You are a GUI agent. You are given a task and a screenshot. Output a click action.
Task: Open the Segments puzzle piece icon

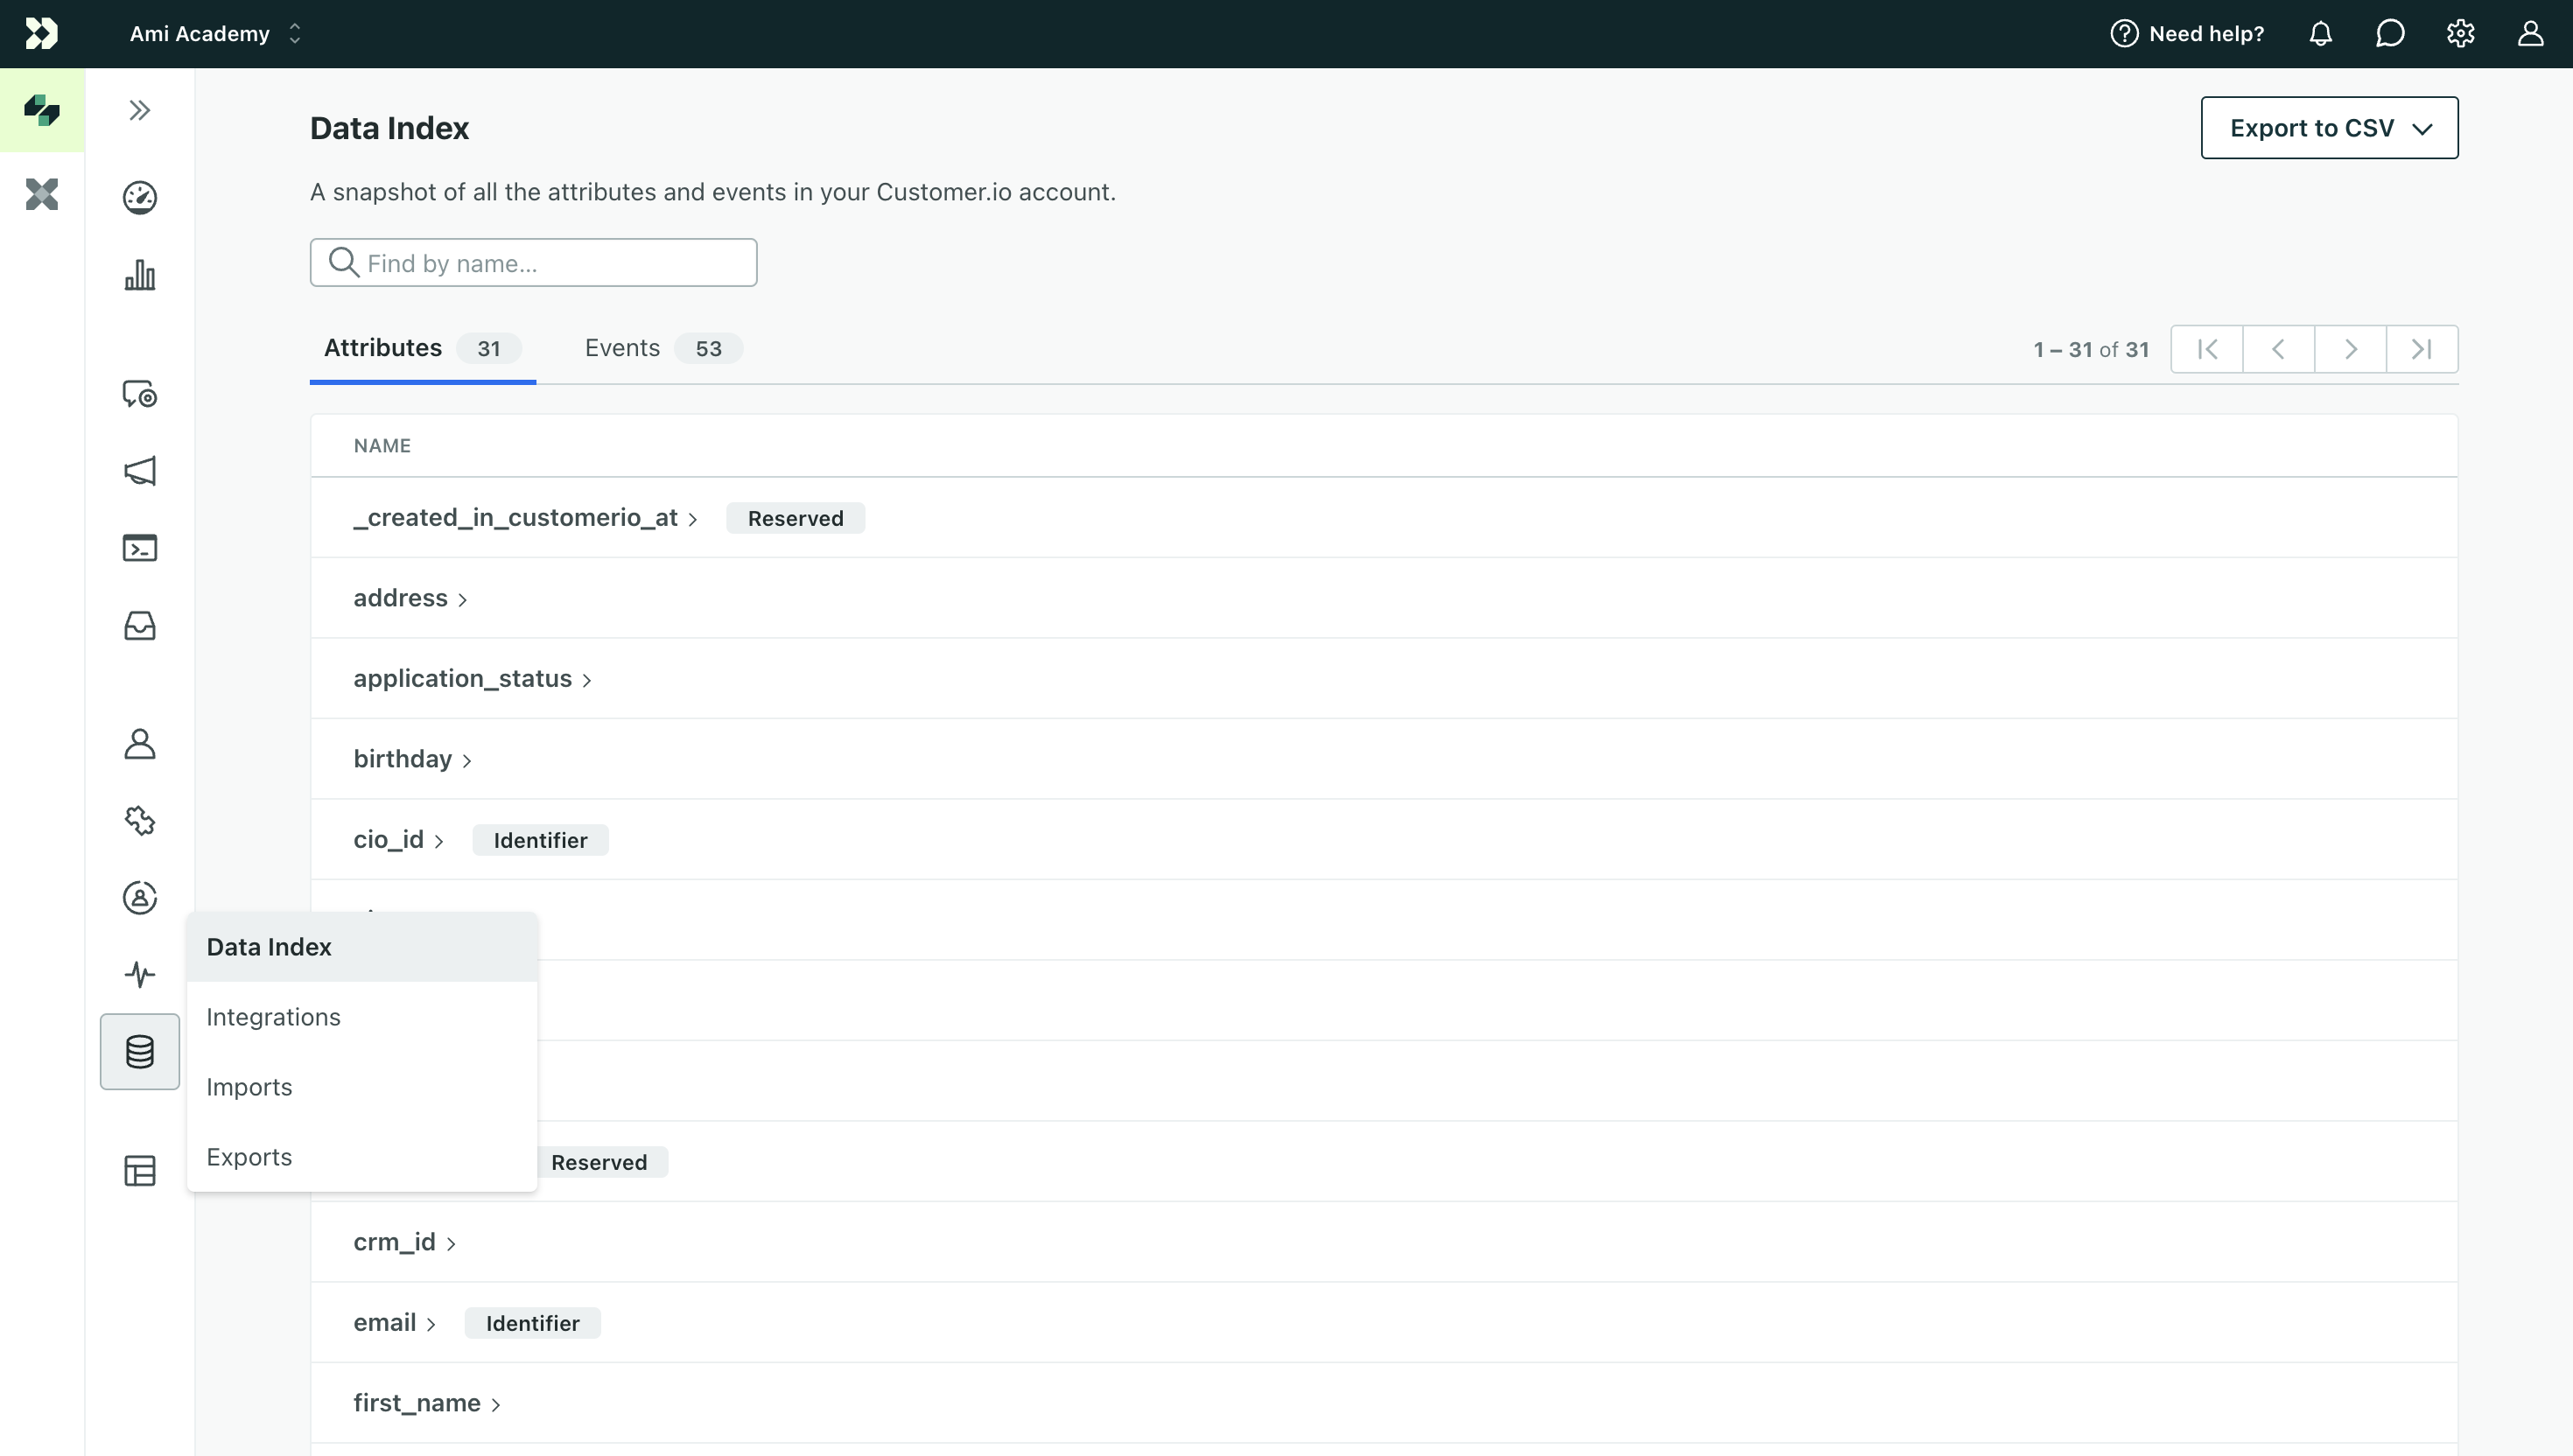140,821
